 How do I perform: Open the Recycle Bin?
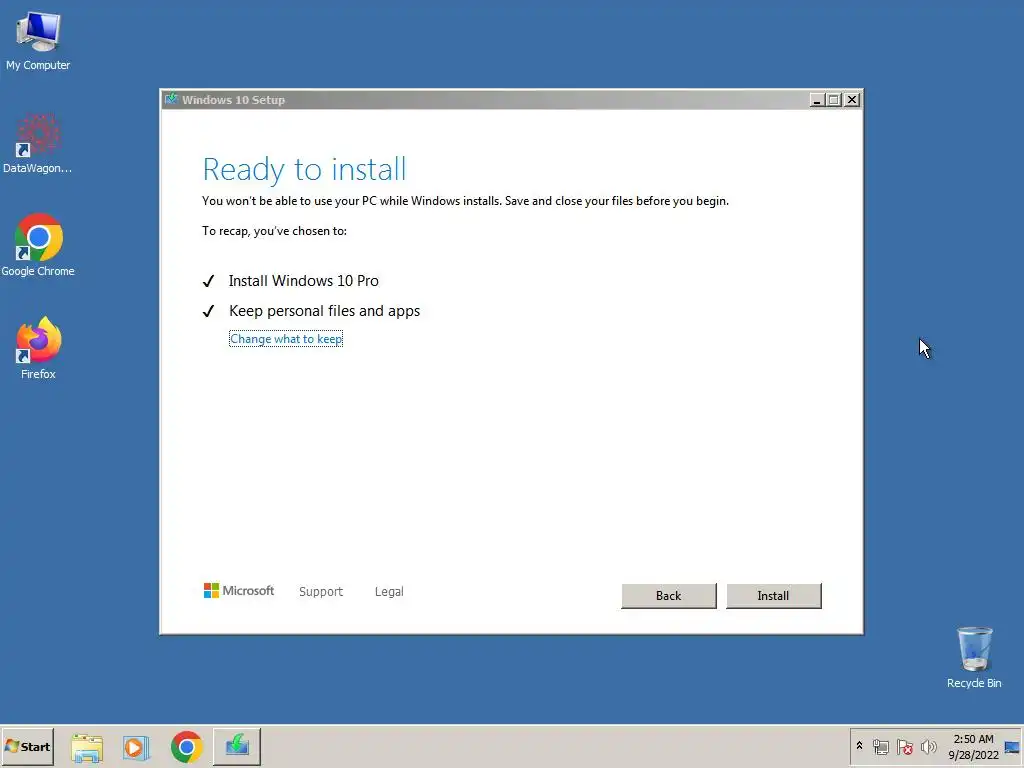[x=974, y=657]
